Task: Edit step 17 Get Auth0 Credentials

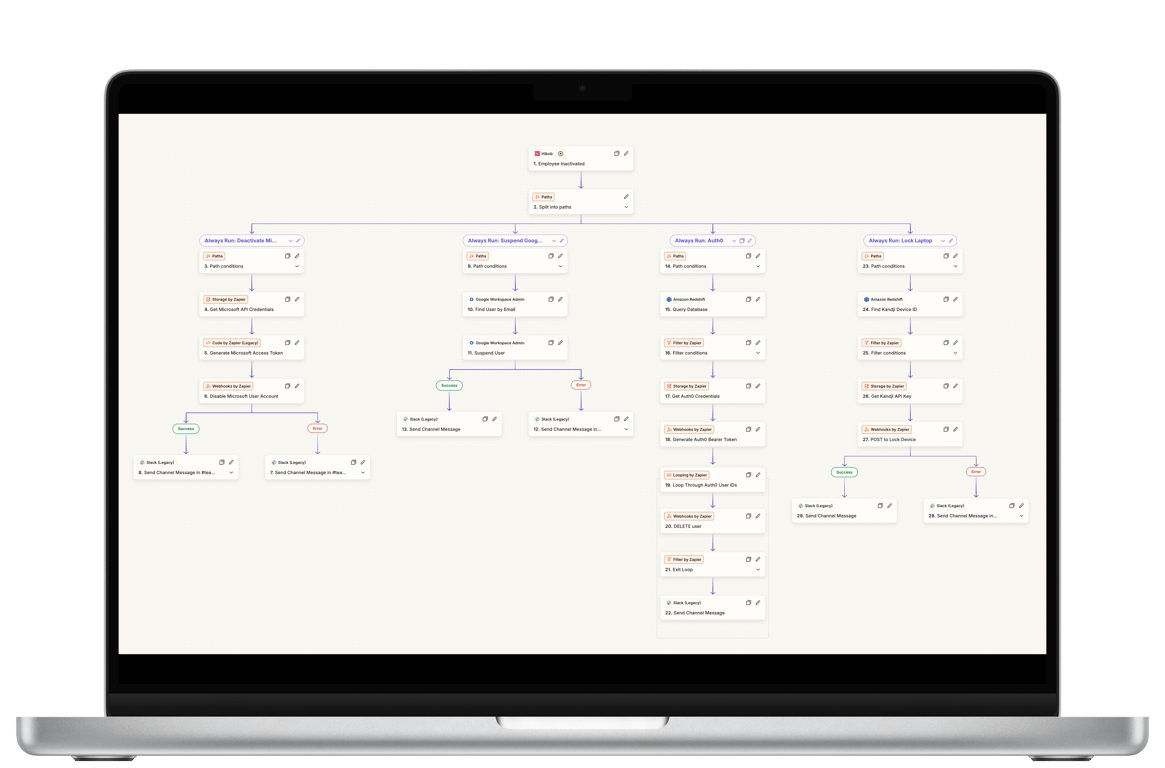Action: [758, 386]
